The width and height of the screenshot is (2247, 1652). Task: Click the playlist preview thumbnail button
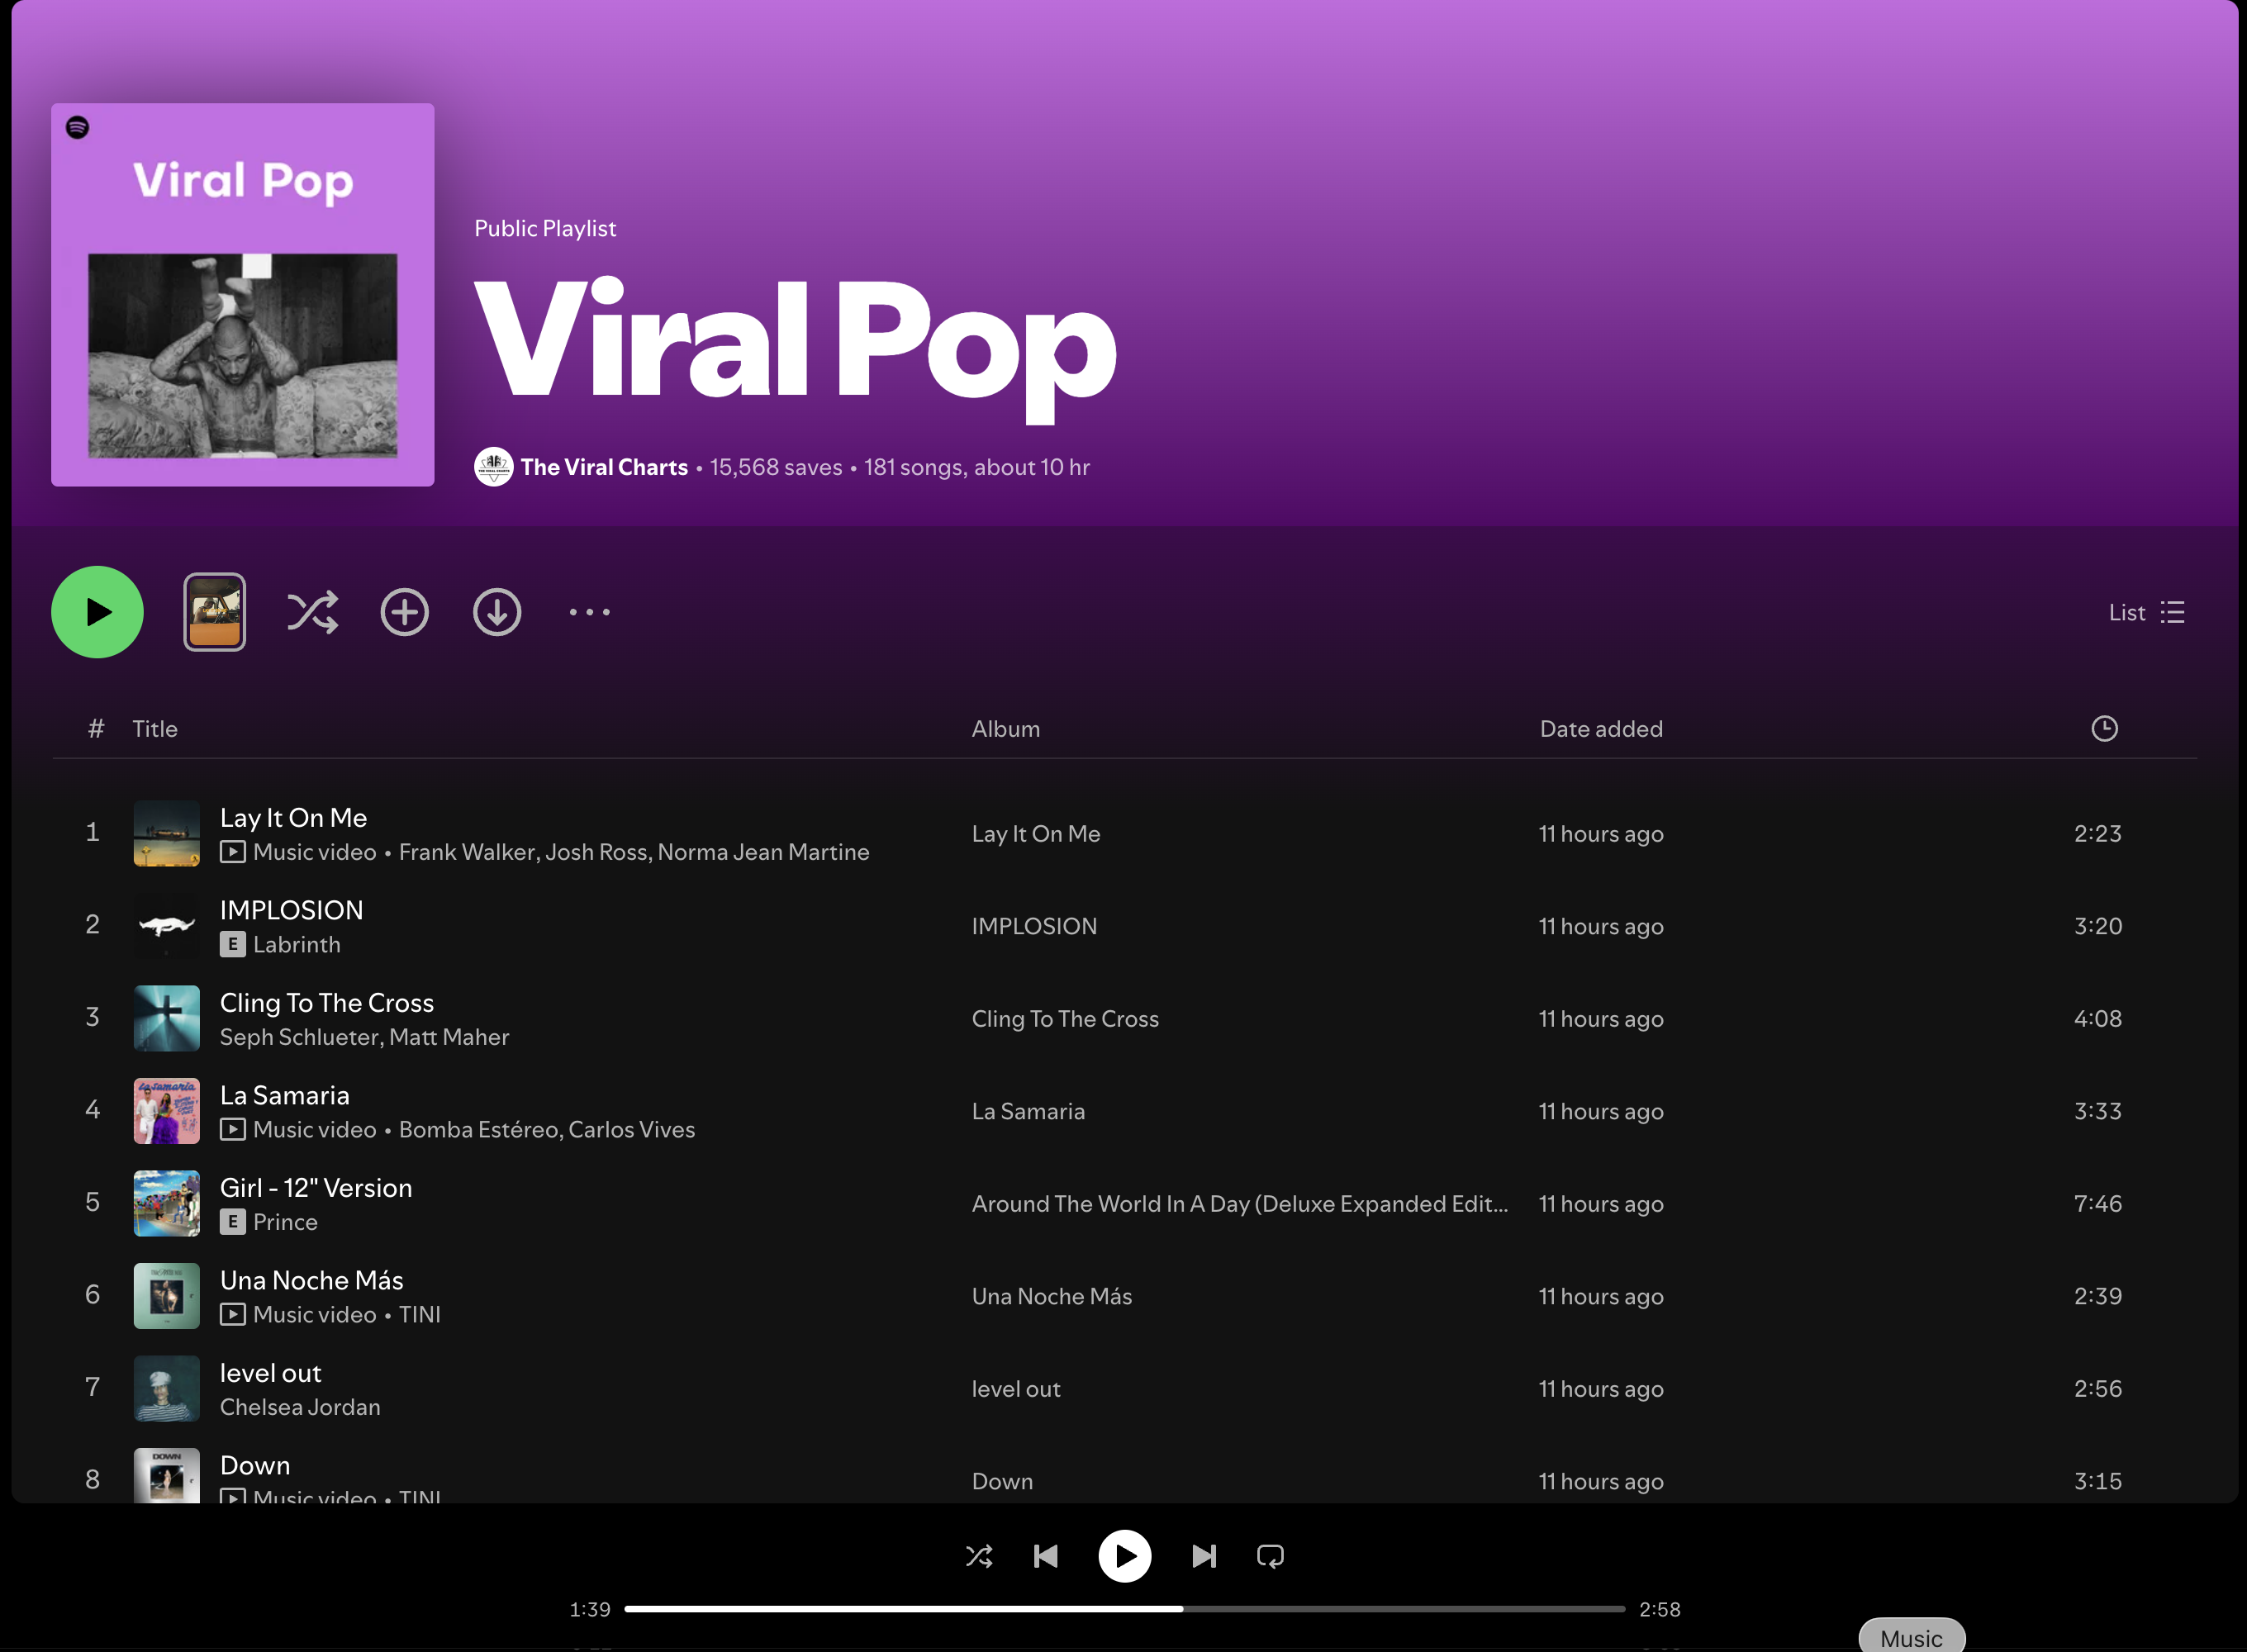point(214,612)
